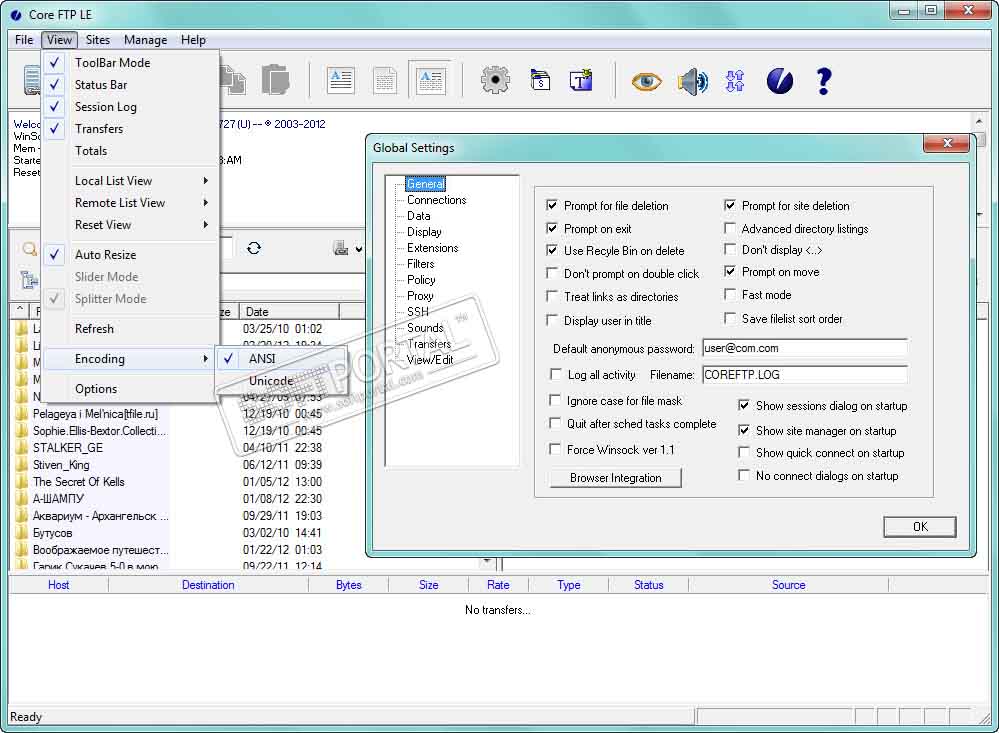Click the first text document view icon
Image resolution: width=999 pixels, height=733 pixels.
340,81
